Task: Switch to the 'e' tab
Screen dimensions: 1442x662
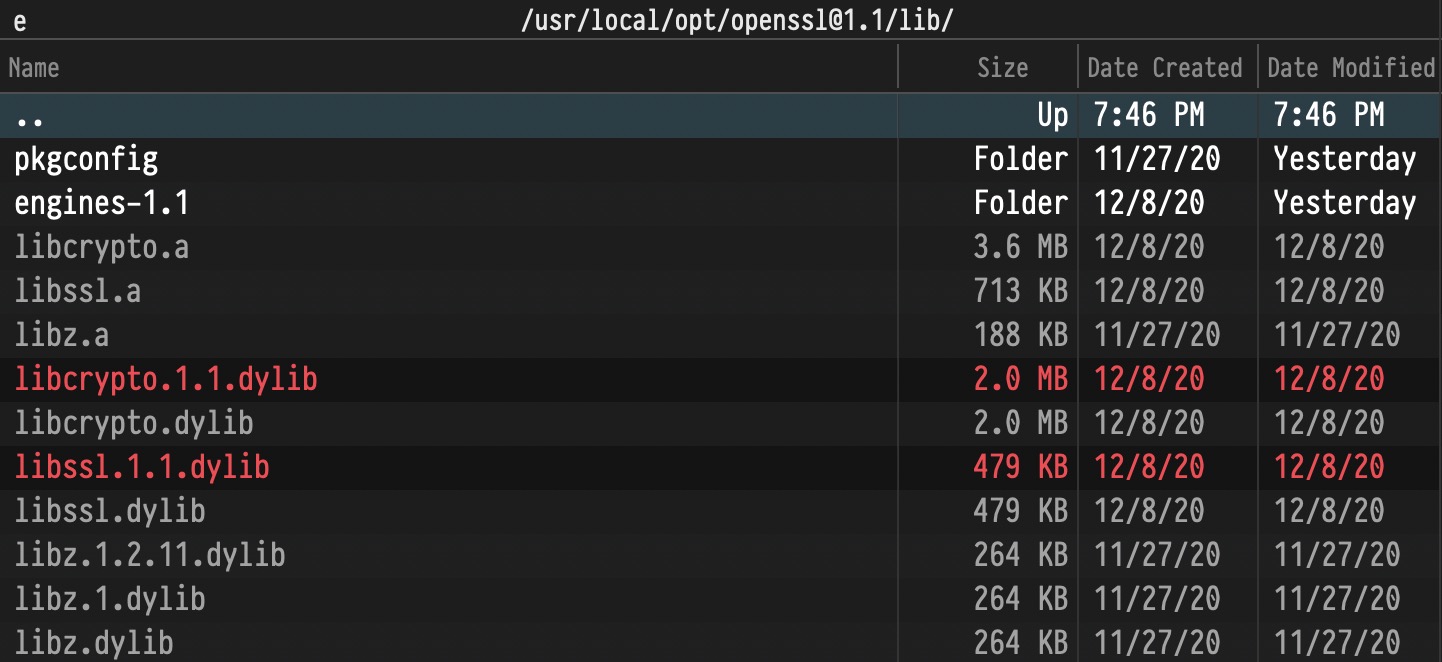Action: pos(18,16)
